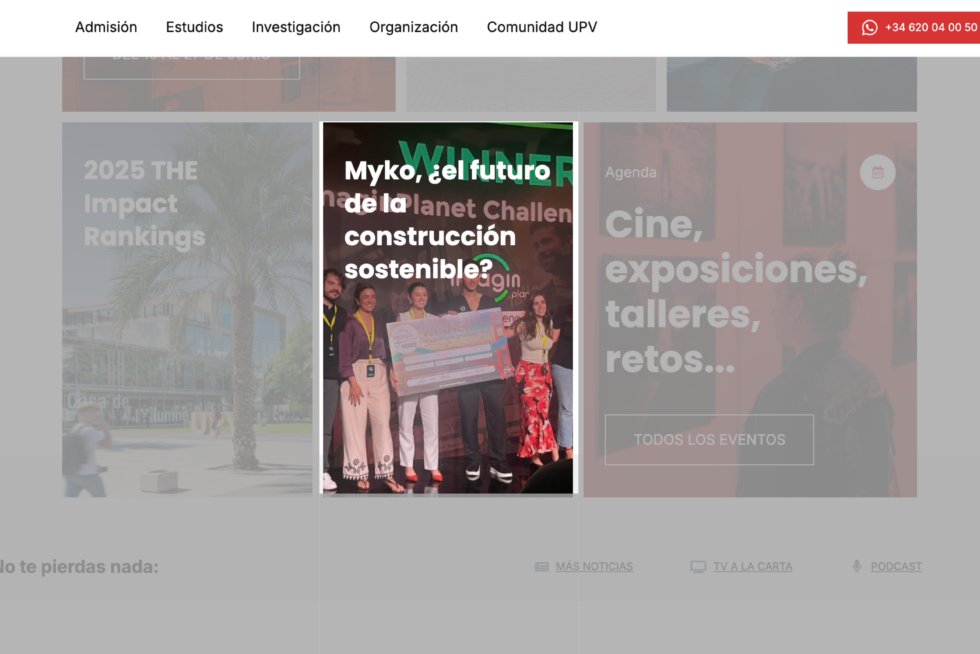
Task: Click the TV screen icon beside TV a la carta
Action: (x=698, y=567)
